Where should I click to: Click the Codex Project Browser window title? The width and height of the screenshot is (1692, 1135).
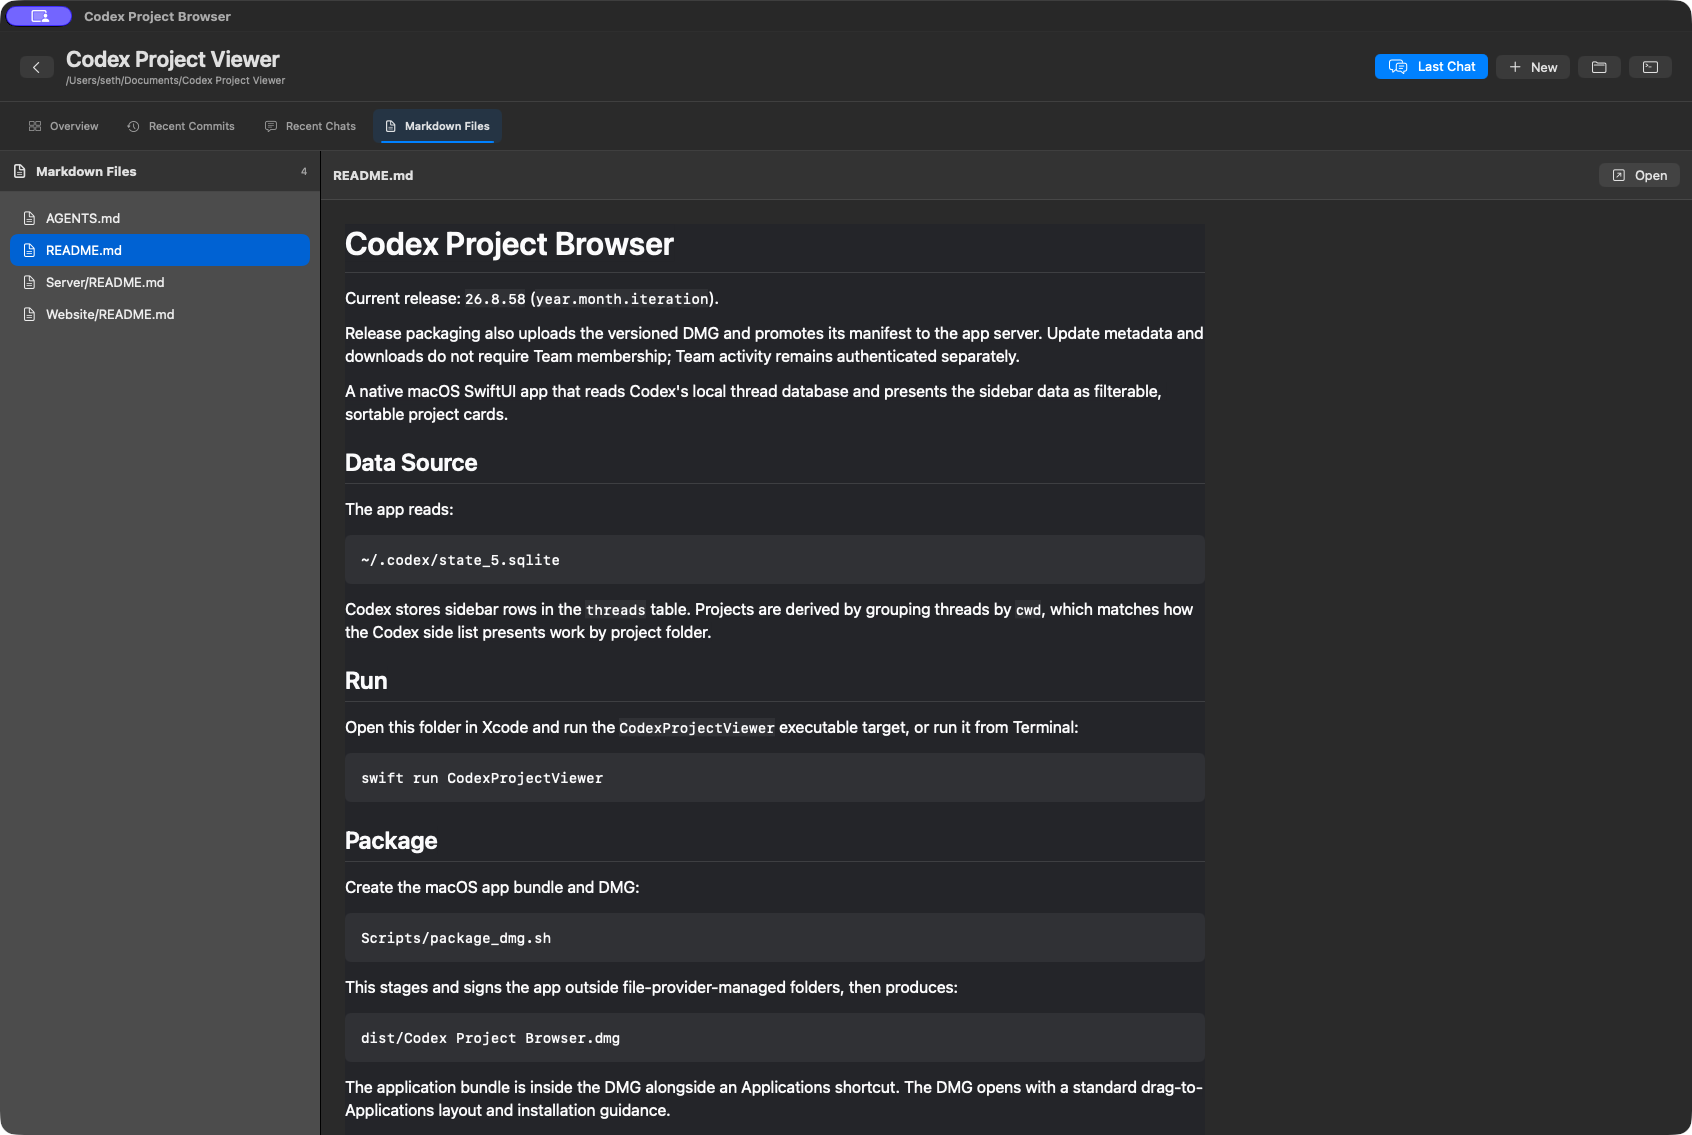click(x=157, y=16)
